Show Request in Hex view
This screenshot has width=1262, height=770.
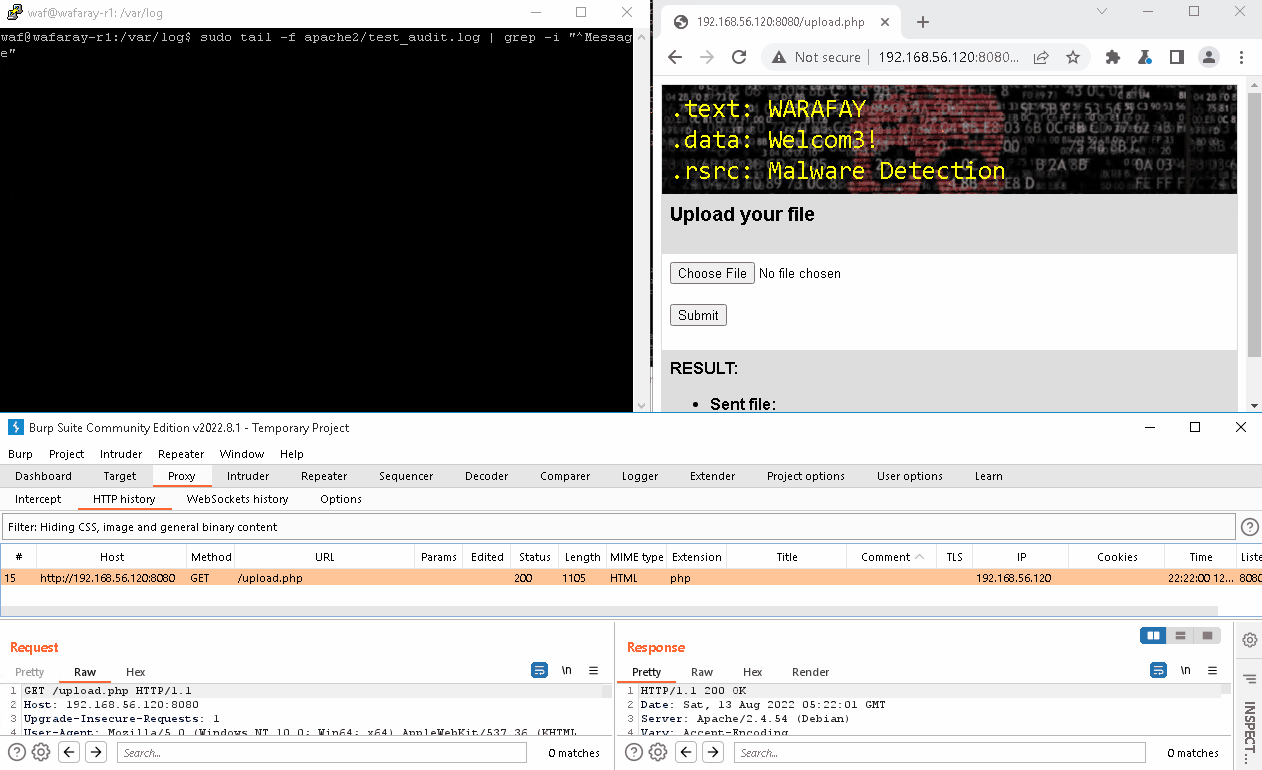click(x=135, y=672)
